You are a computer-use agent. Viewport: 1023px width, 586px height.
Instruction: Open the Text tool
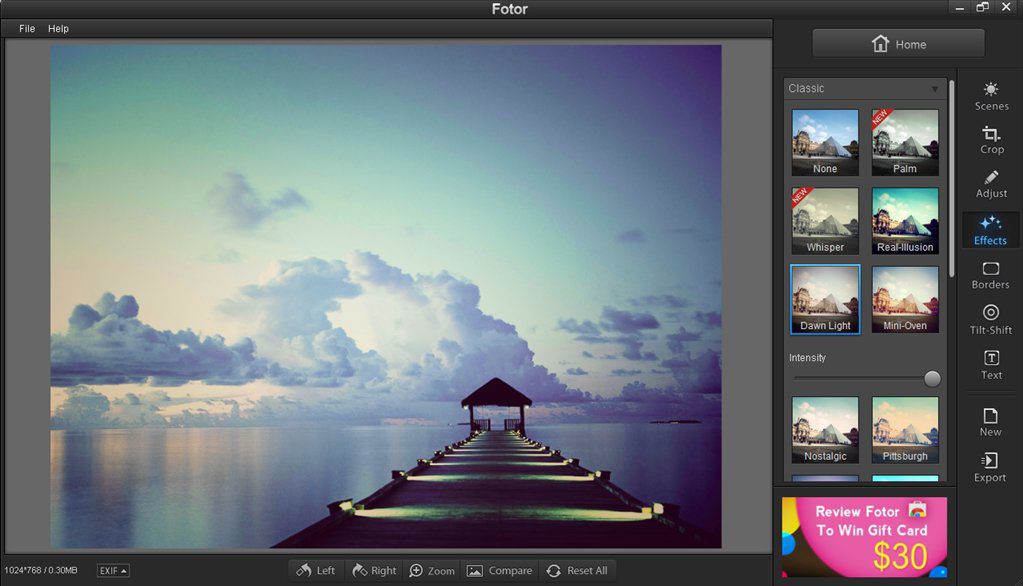tap(991, 365)
